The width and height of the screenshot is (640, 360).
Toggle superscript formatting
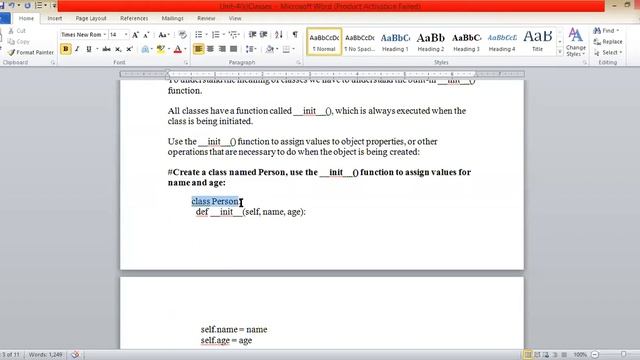point(129,49)
